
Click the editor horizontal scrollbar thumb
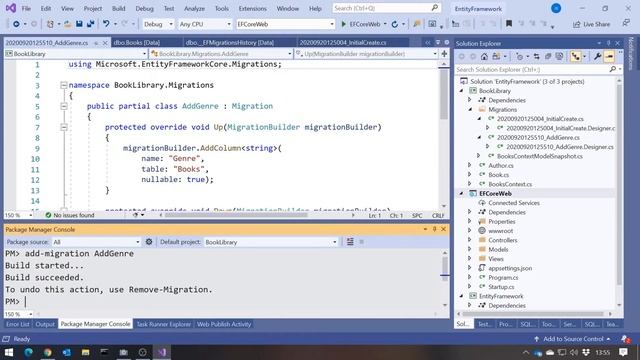coord(236,215)
